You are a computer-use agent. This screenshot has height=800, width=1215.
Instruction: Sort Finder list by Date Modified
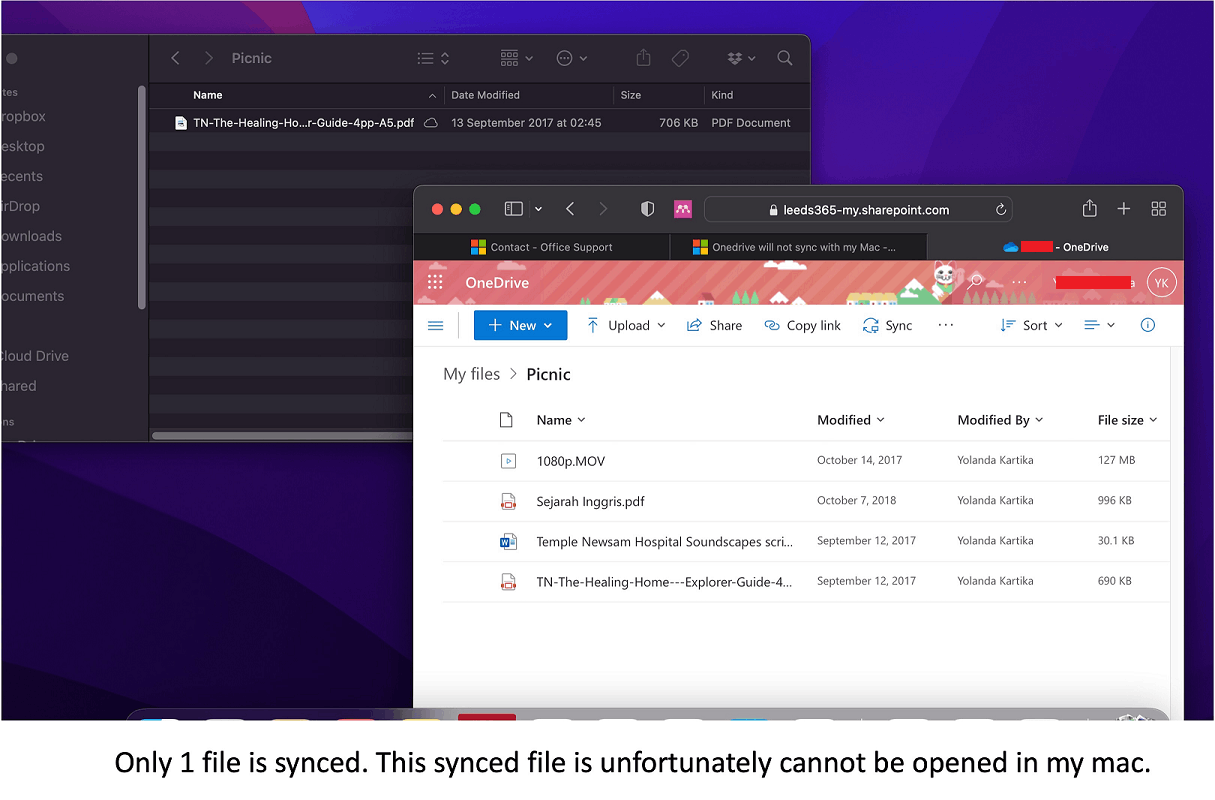click(x=485, y=95)
